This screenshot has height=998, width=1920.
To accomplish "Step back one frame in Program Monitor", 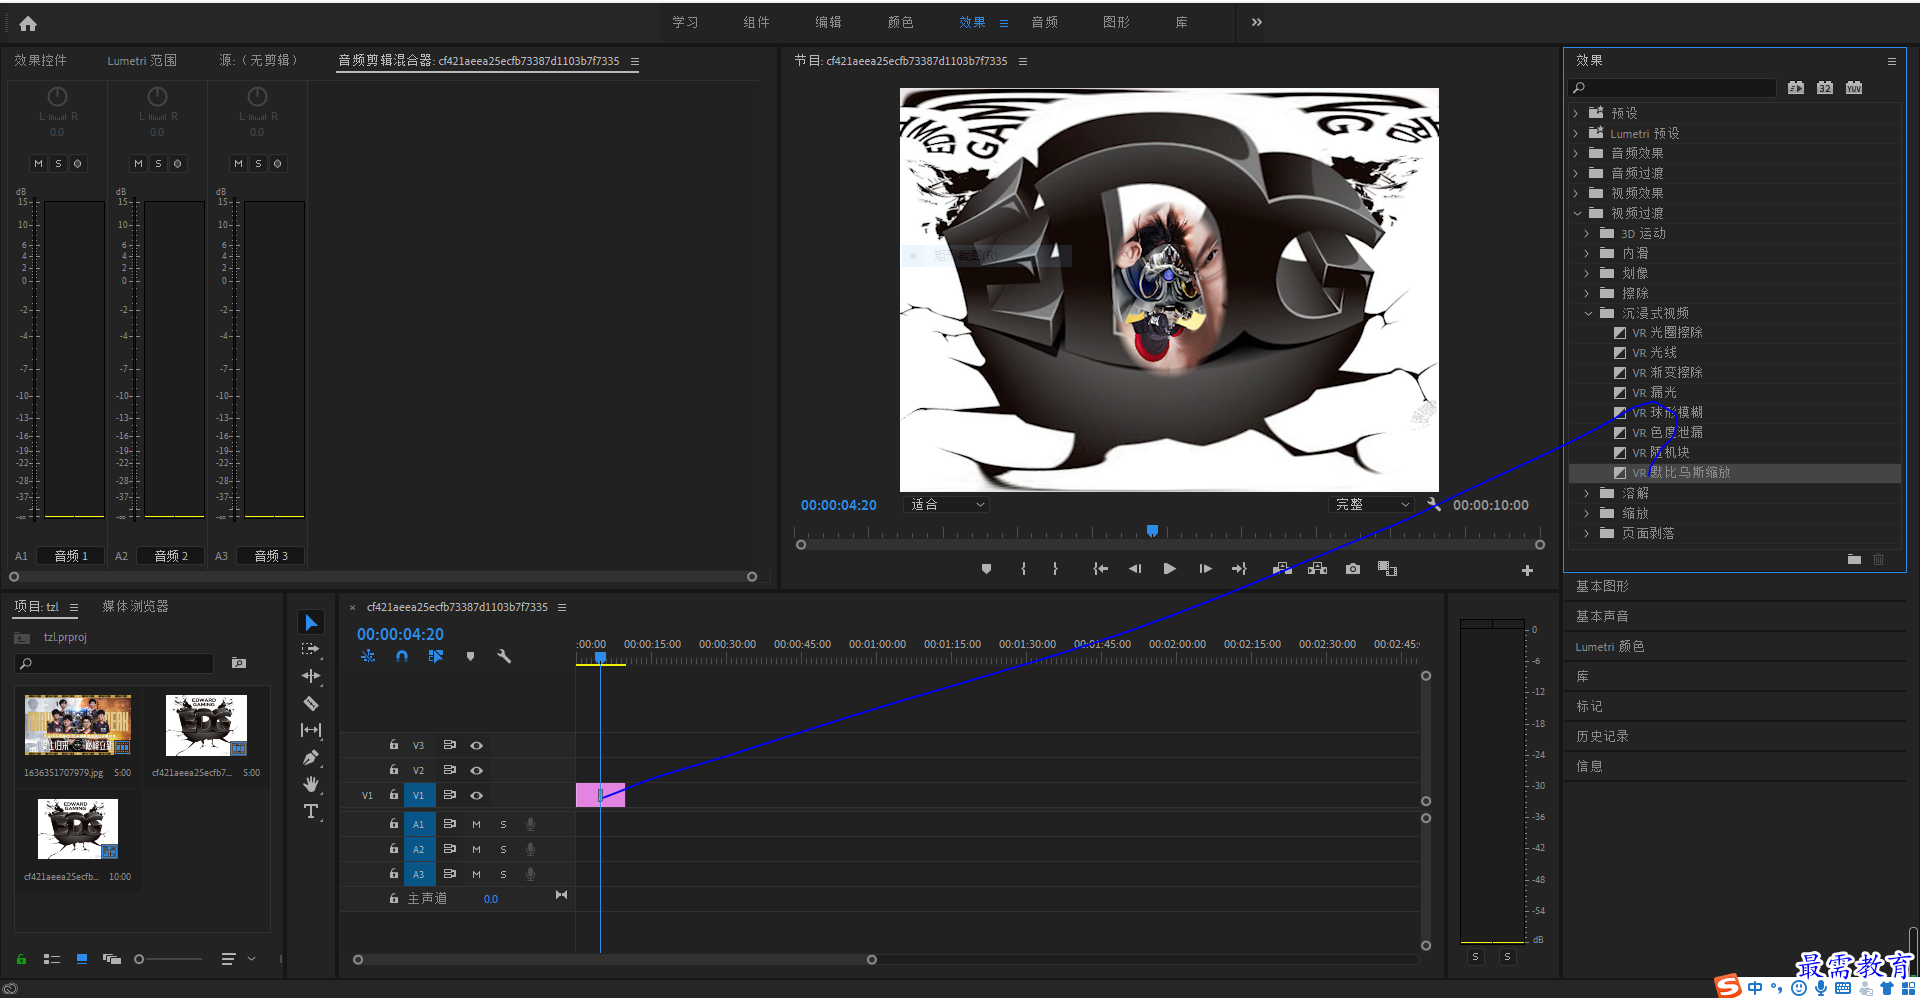I will (x=1135, y=569).
